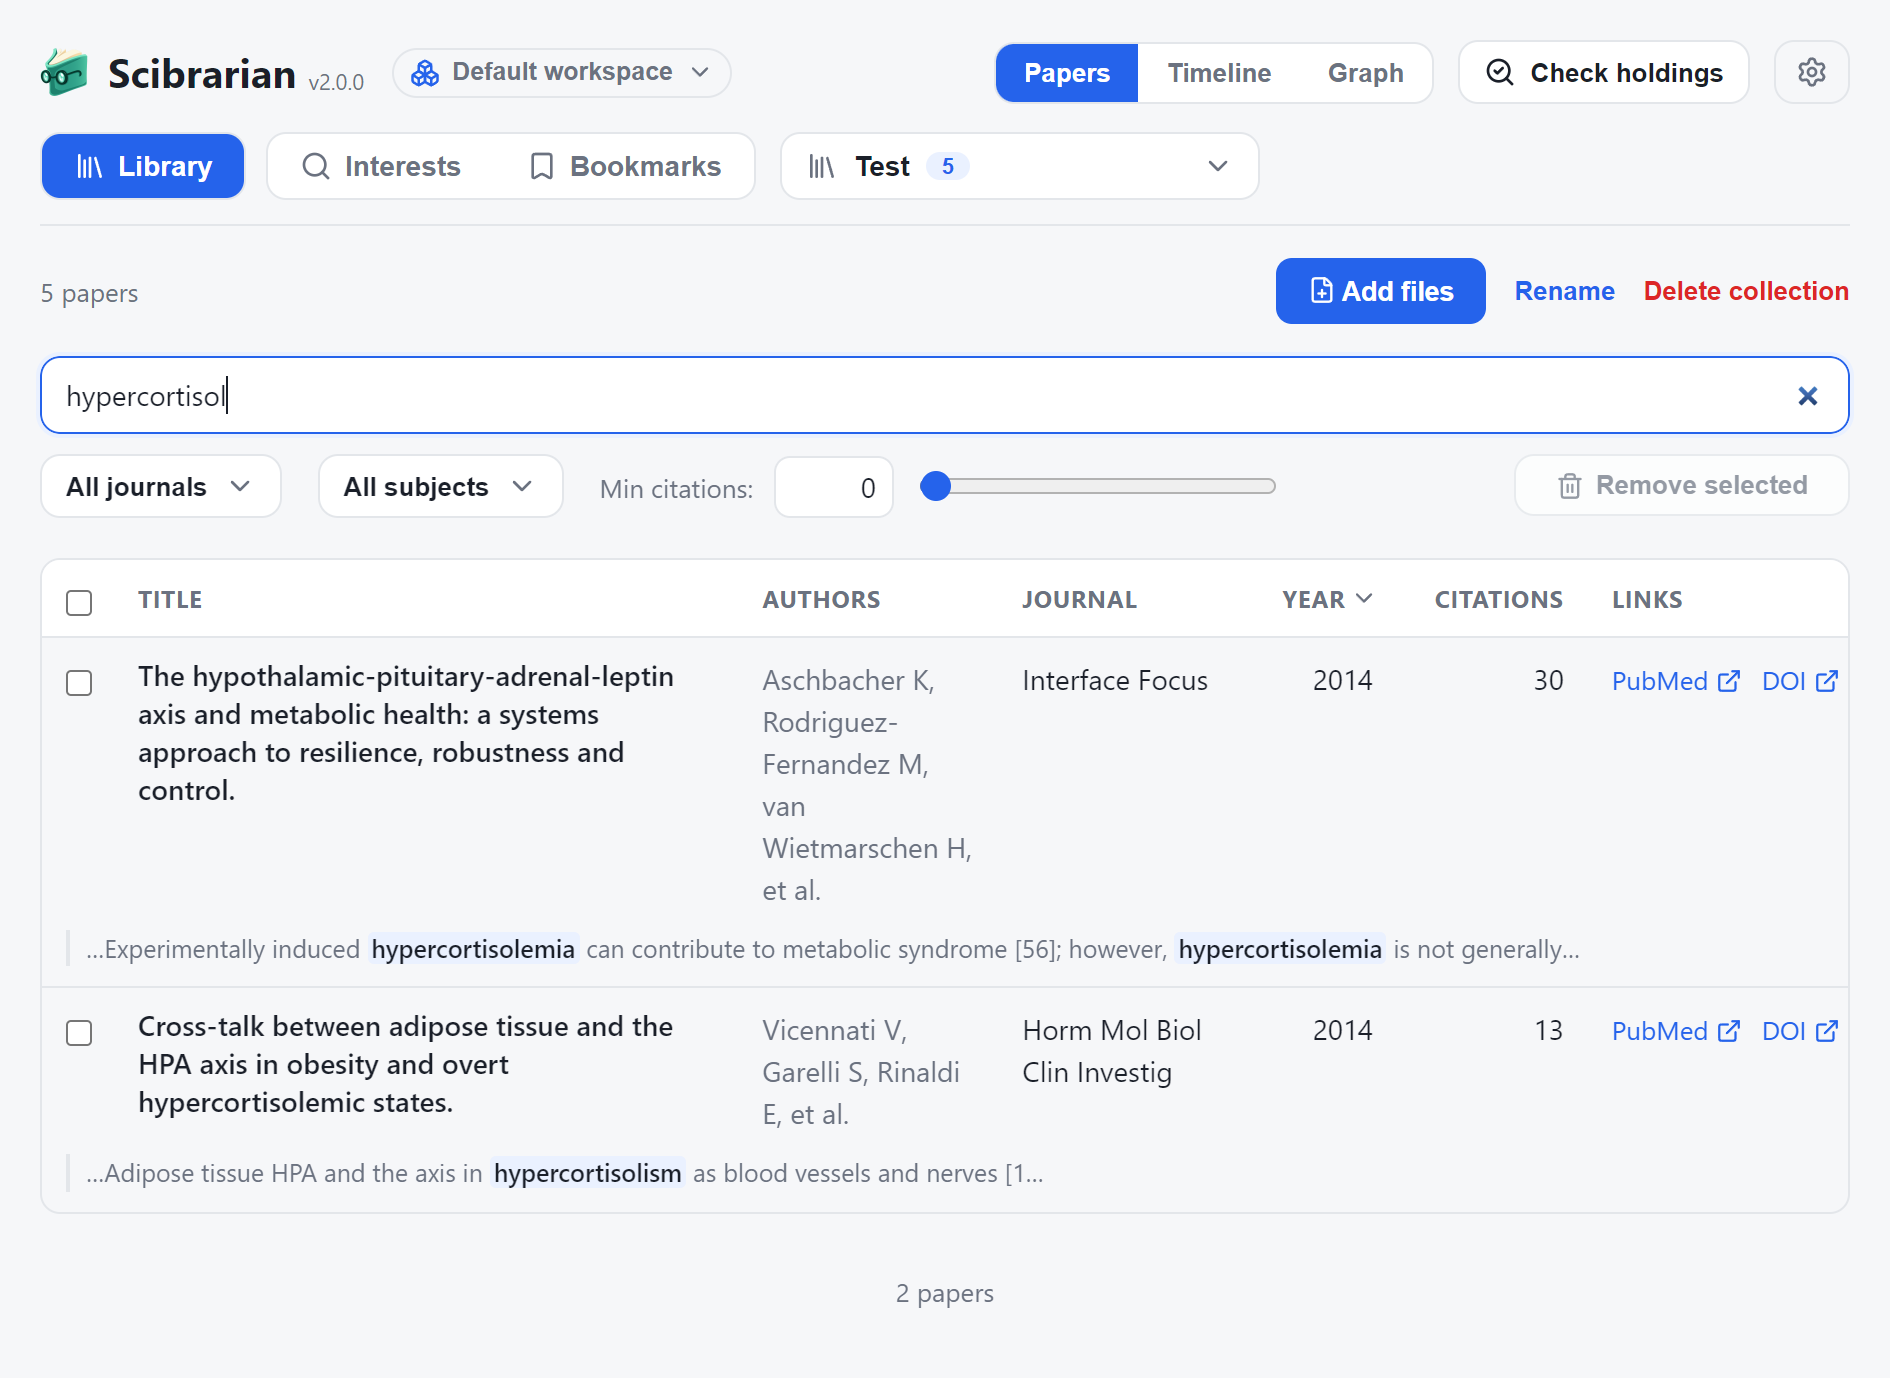Clear the search with the X icon

coord(1807,396)
